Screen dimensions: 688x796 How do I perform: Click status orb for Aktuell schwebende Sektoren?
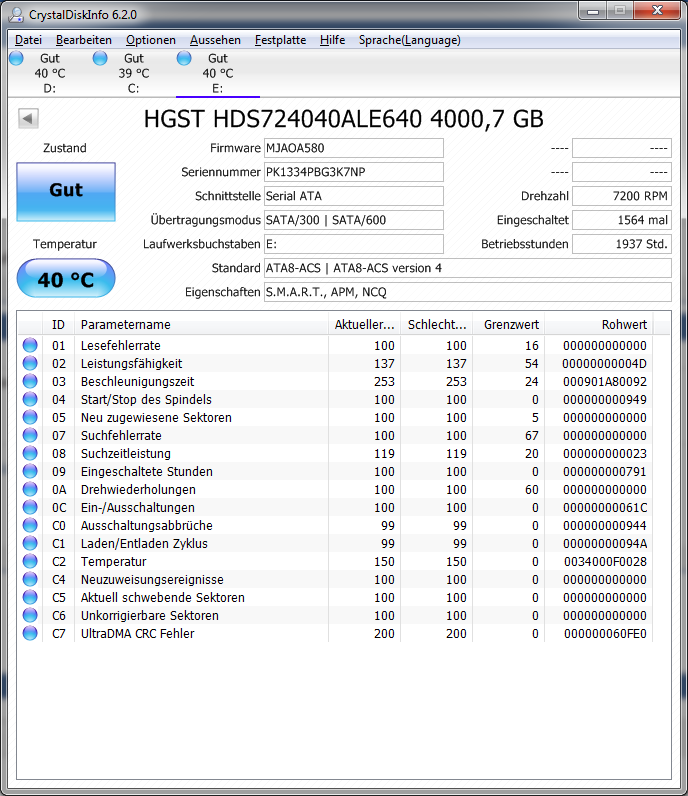(30, 598)
